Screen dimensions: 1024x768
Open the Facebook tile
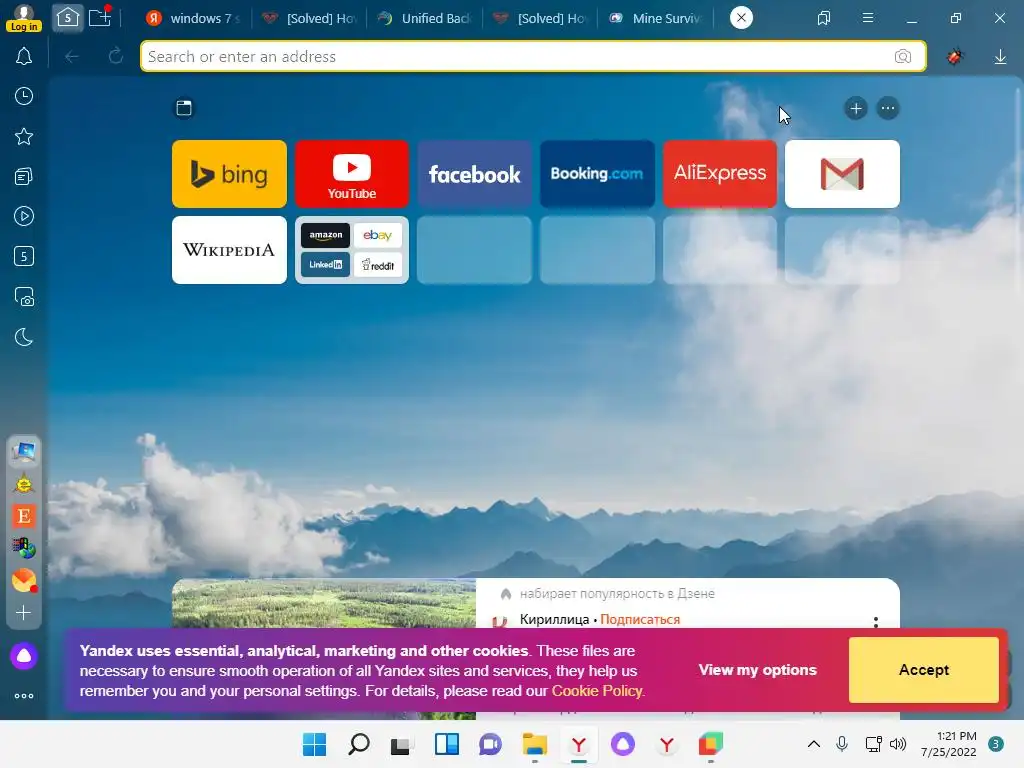pyautogui.click(x=475, y=174)
